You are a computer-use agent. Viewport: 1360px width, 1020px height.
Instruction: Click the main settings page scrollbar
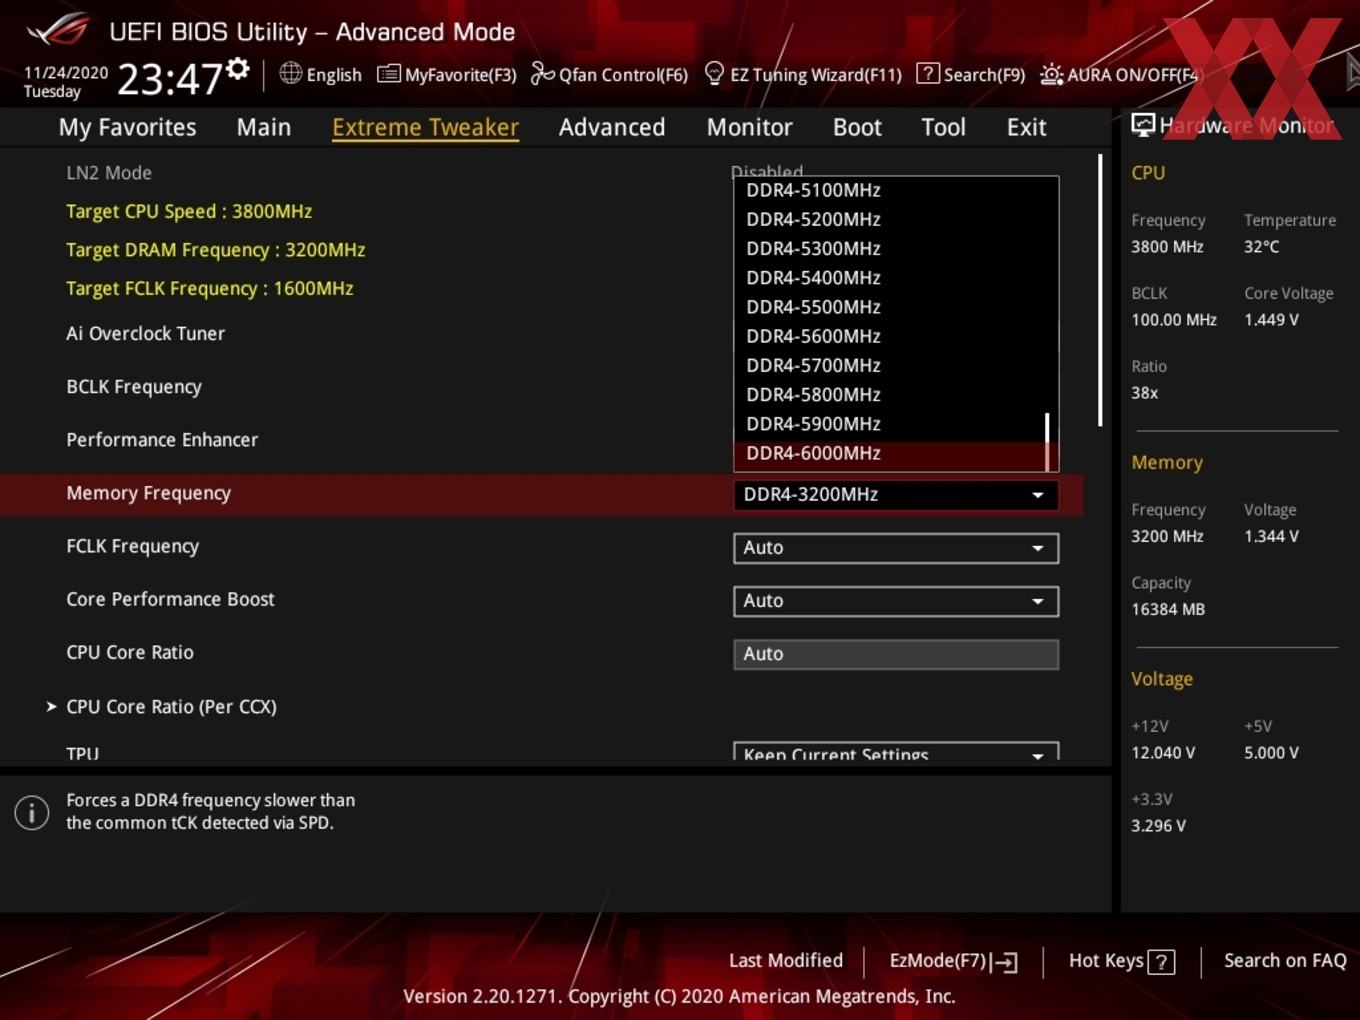1100,290
